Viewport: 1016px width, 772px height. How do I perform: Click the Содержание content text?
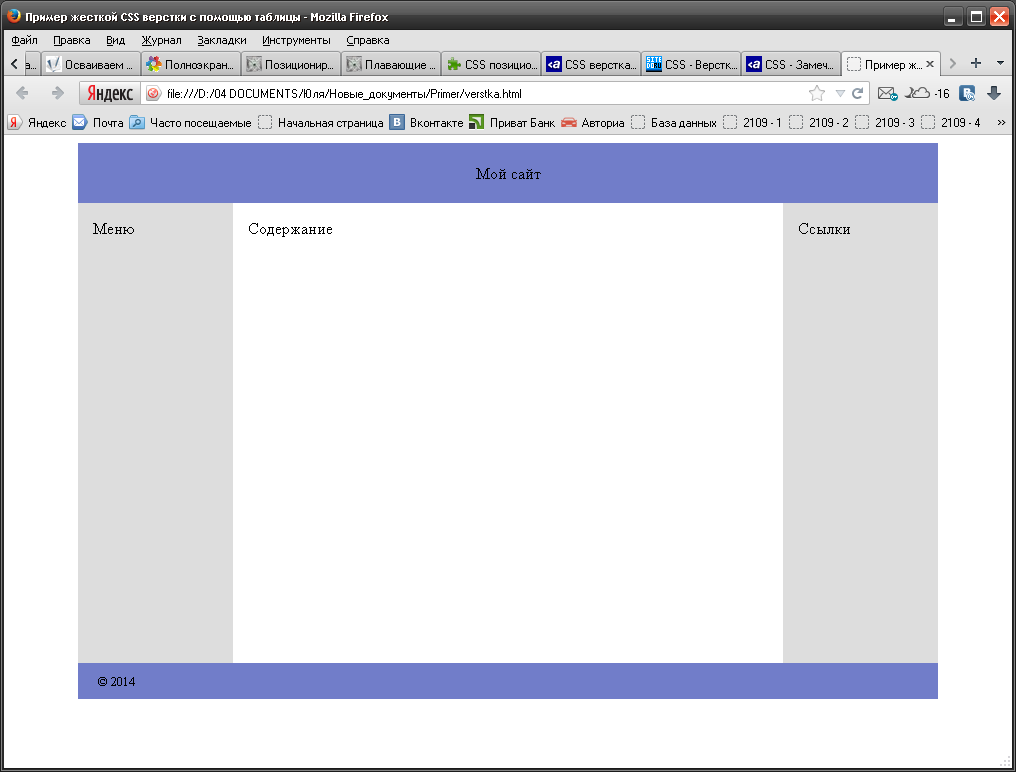[x=290, y=229]
